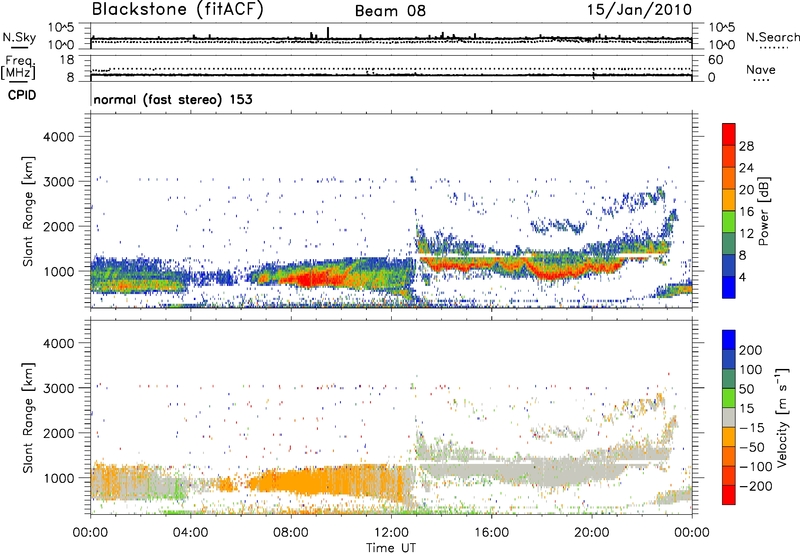800x554 pixels.
Task: Select the "16" label on Power colorbar
Action: coord(746,212)
